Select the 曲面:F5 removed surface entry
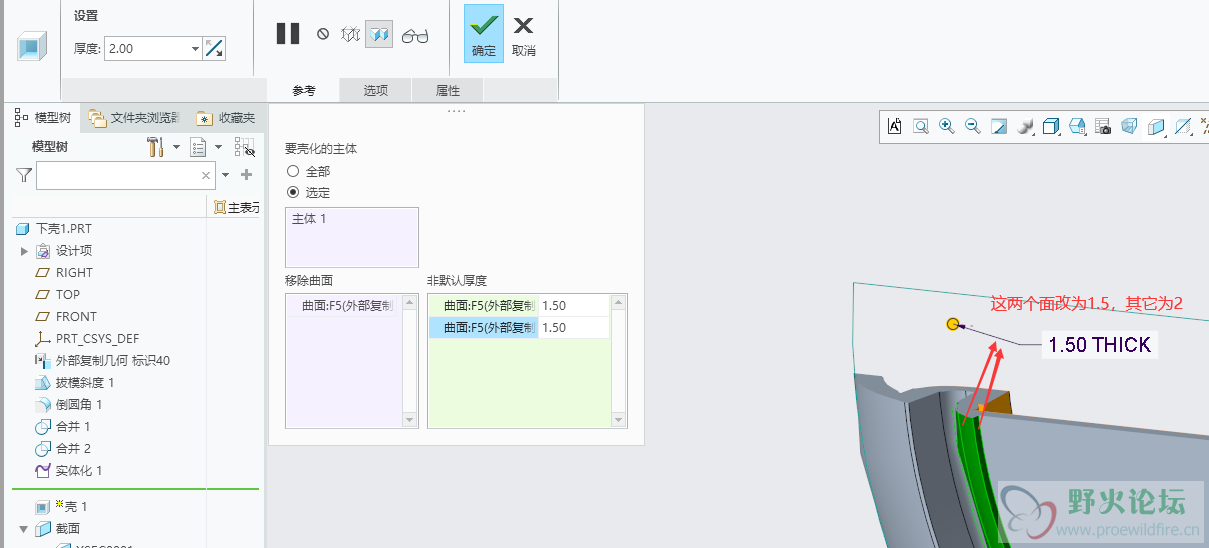1209x548 pixels. tap(345, 304)
